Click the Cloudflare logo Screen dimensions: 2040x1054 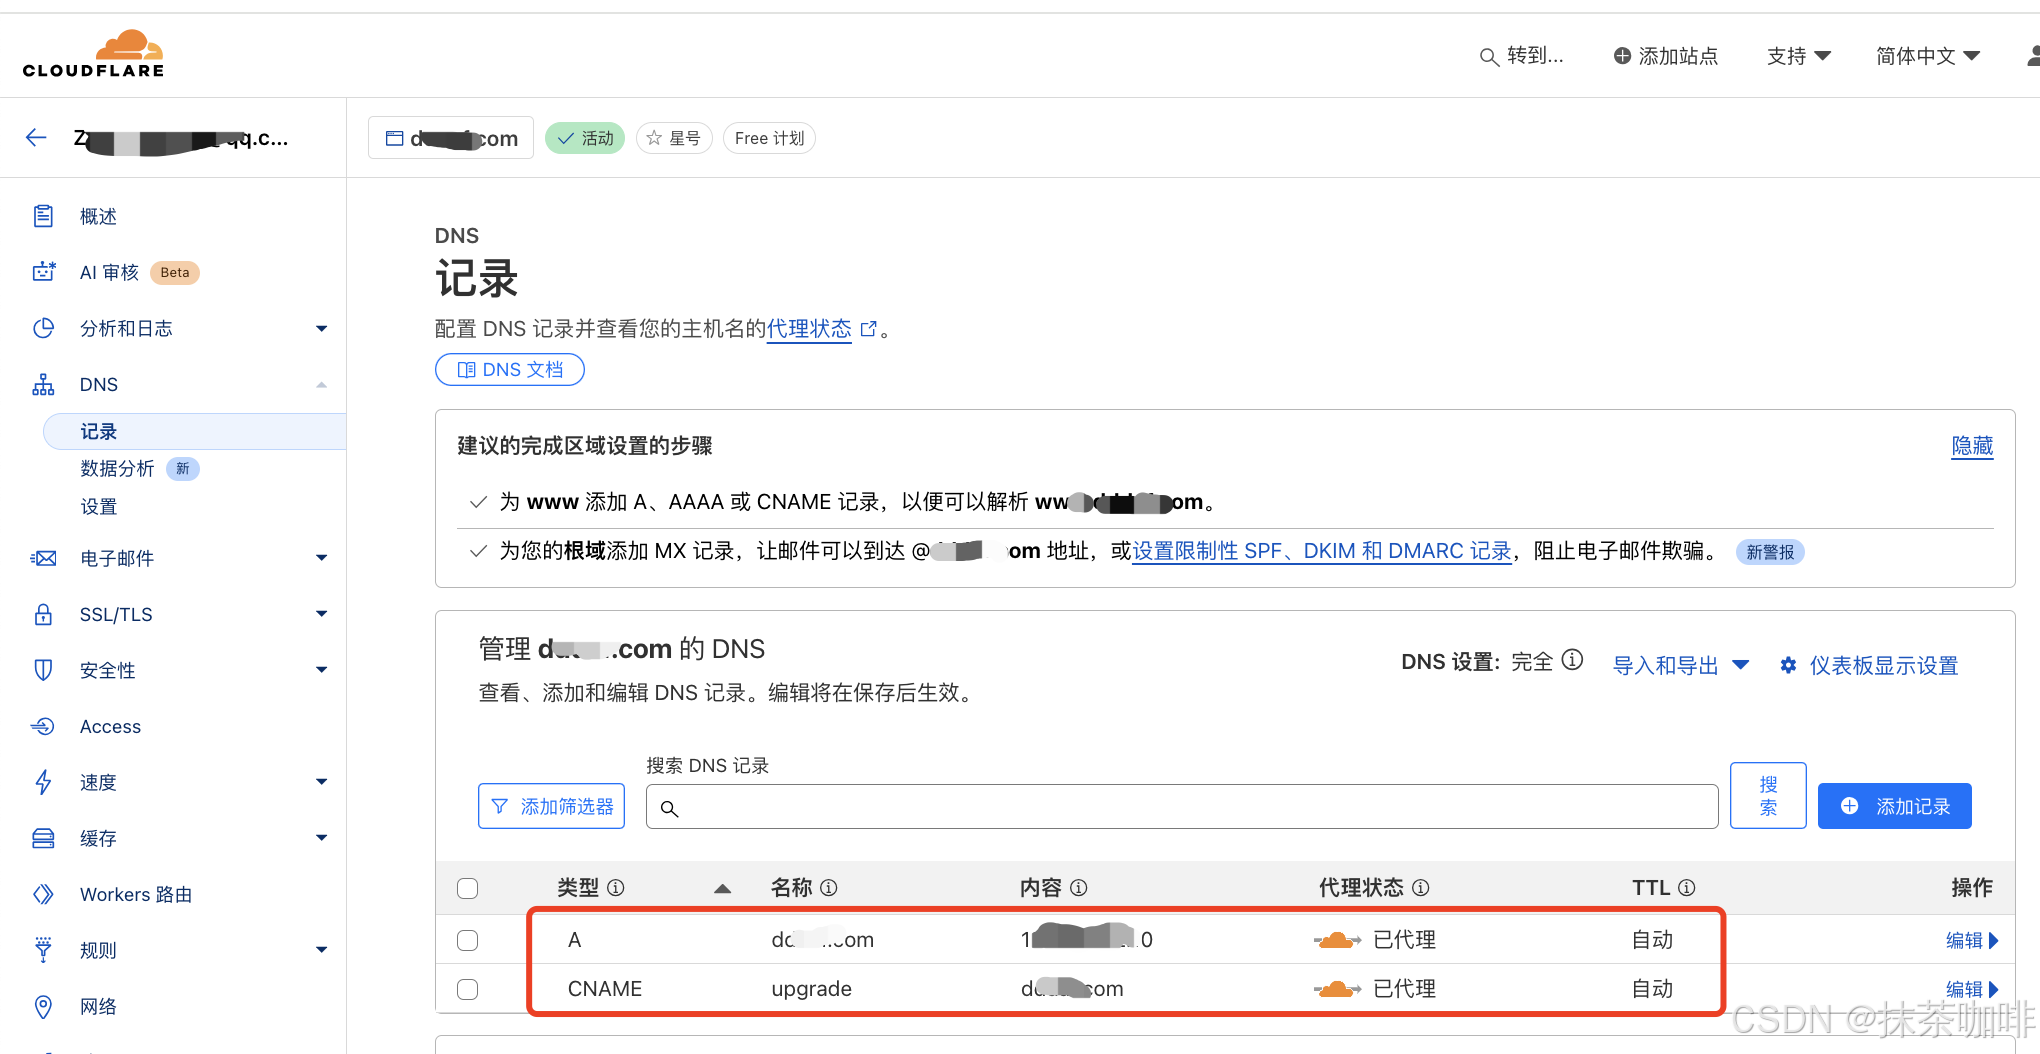94,54
